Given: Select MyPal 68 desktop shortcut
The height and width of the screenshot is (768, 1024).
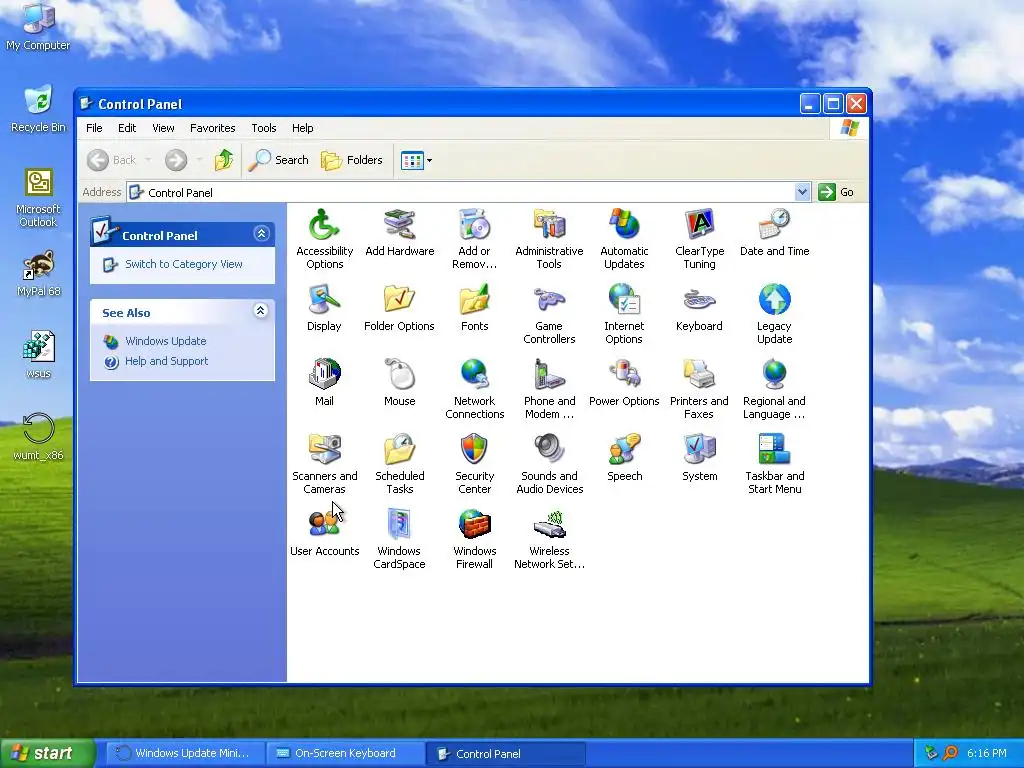Looking at the screenshot, I should click(38, 274).
